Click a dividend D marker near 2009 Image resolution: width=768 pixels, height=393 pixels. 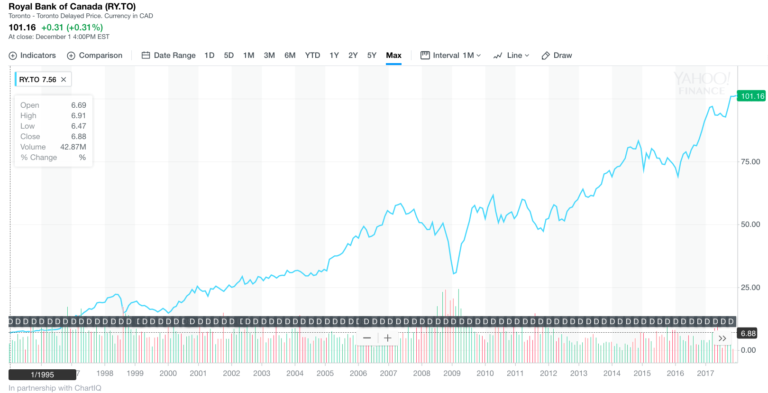(x=452, y=321)
